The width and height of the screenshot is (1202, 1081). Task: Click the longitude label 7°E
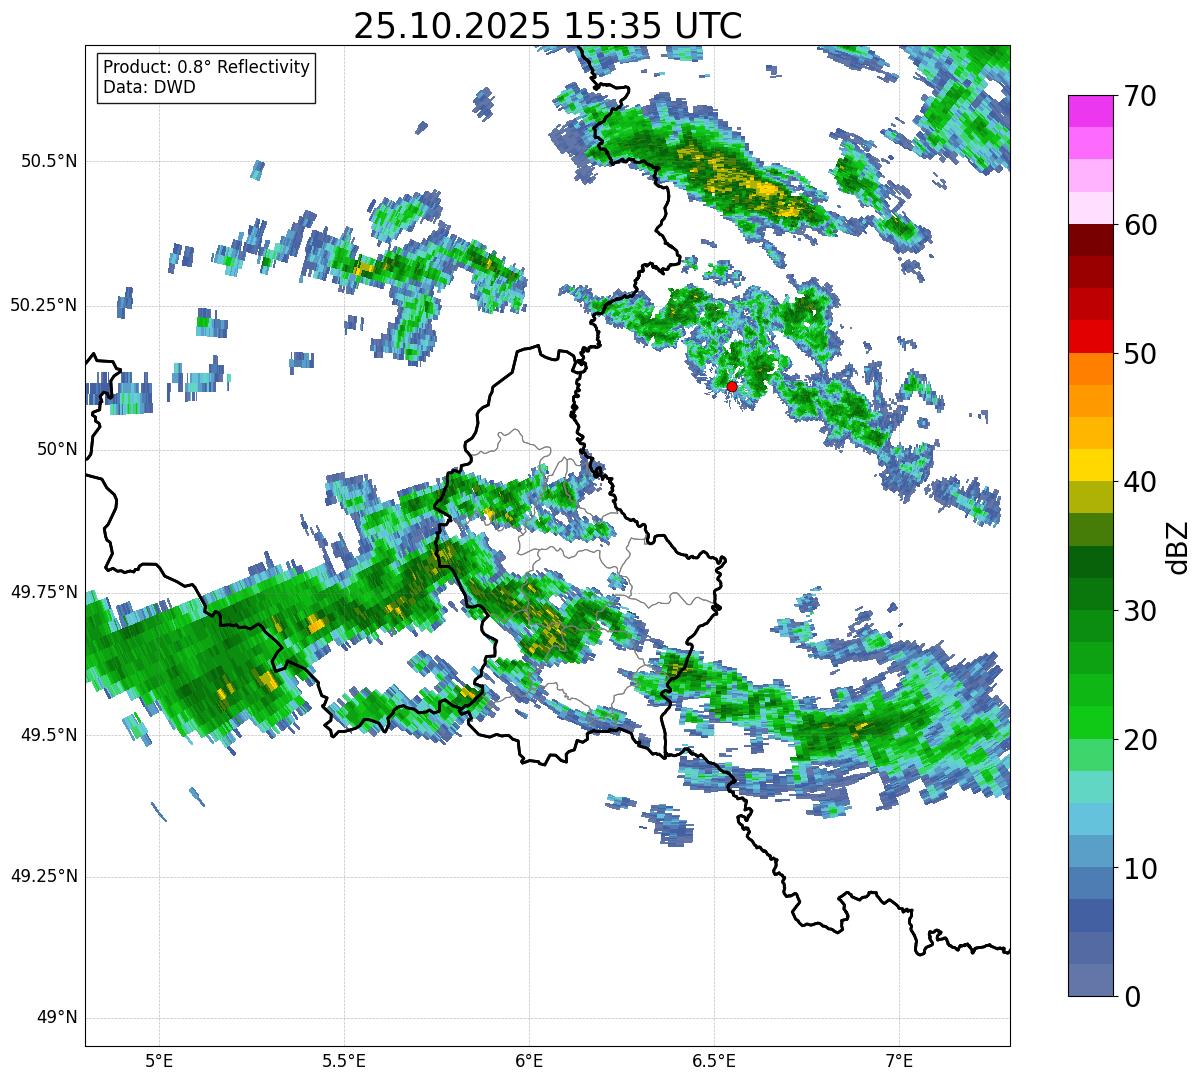[x=899, y=1061]
